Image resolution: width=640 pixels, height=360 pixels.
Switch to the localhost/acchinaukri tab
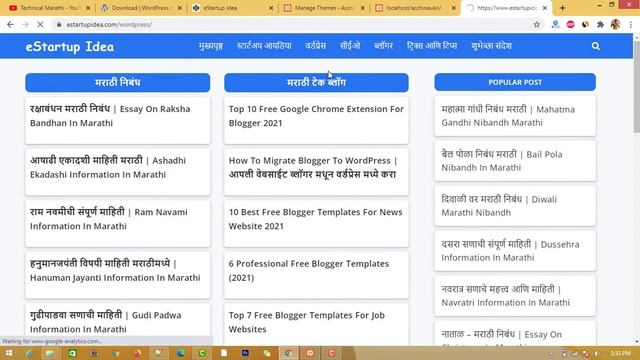tap(414, 8)
